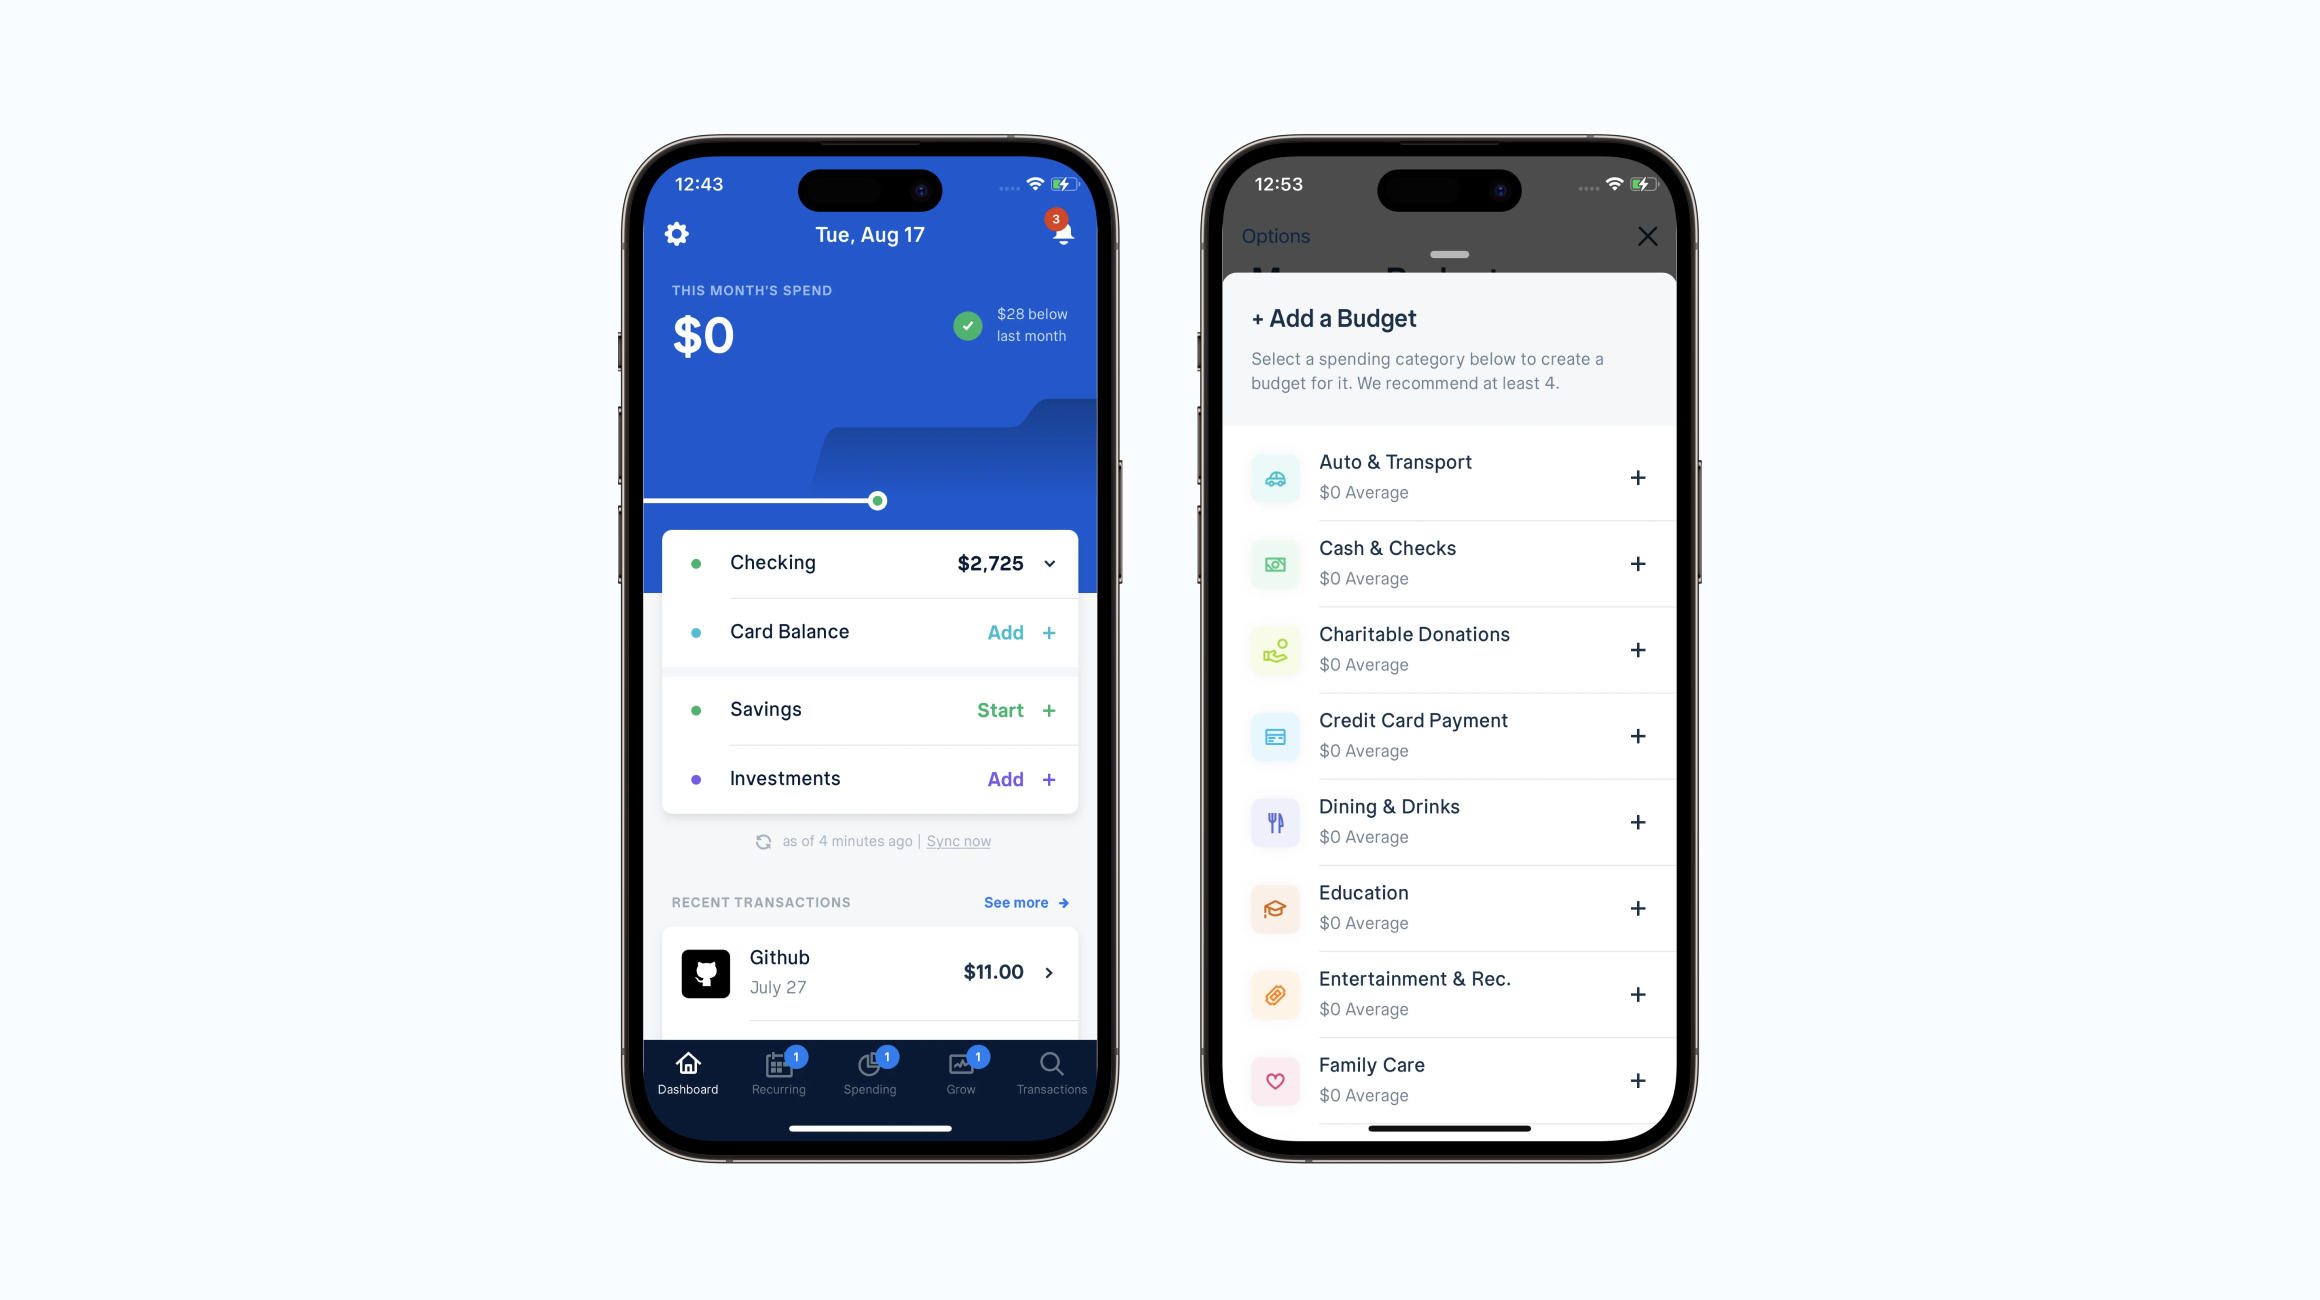This screenshot has width=2320, height=1300.
Task: Select the Spending tab
Action: point(870,1072)
